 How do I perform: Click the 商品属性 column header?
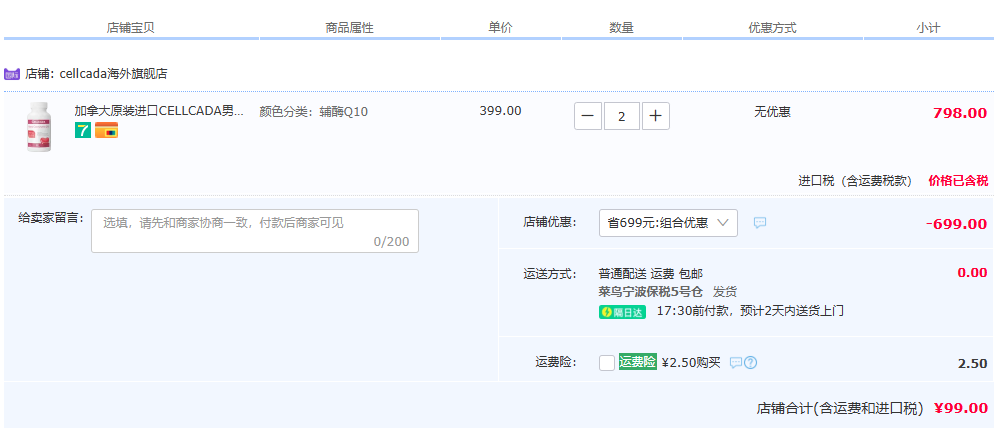pos(350,28)
